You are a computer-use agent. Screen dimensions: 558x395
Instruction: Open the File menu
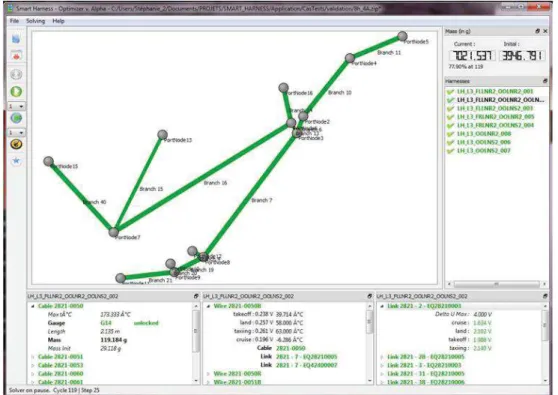pyautogui.click(x=14, y=21)
